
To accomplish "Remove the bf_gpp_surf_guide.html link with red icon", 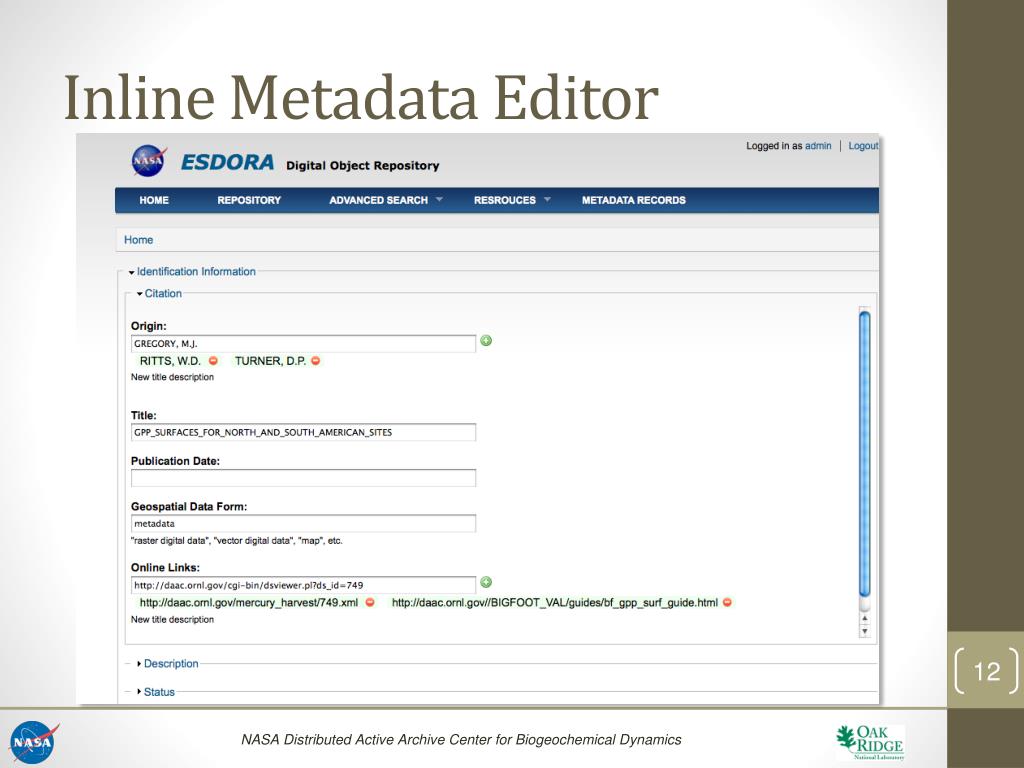I will 727,602.
